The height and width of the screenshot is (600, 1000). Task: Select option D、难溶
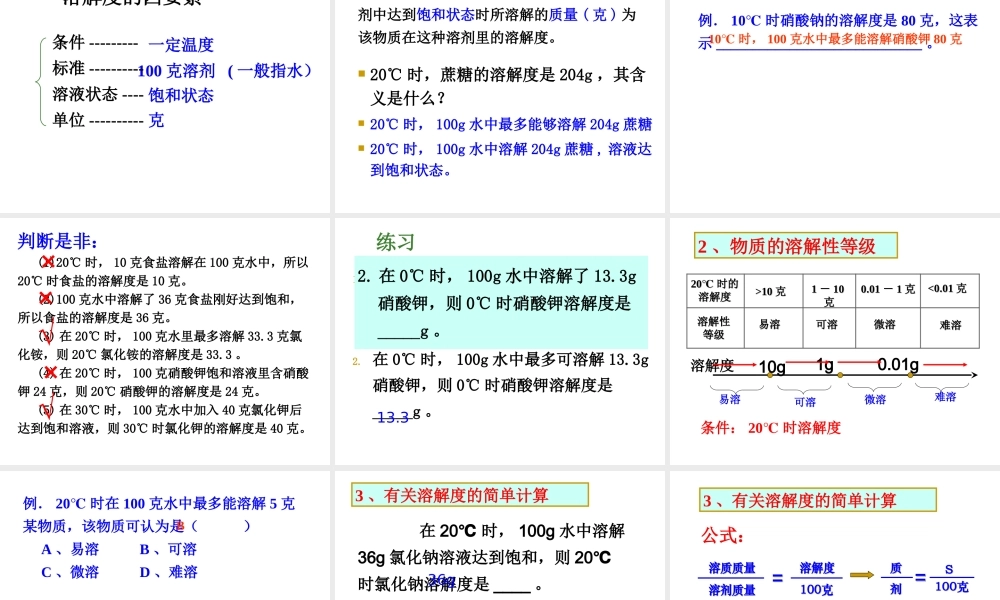(x=168, y=573)
